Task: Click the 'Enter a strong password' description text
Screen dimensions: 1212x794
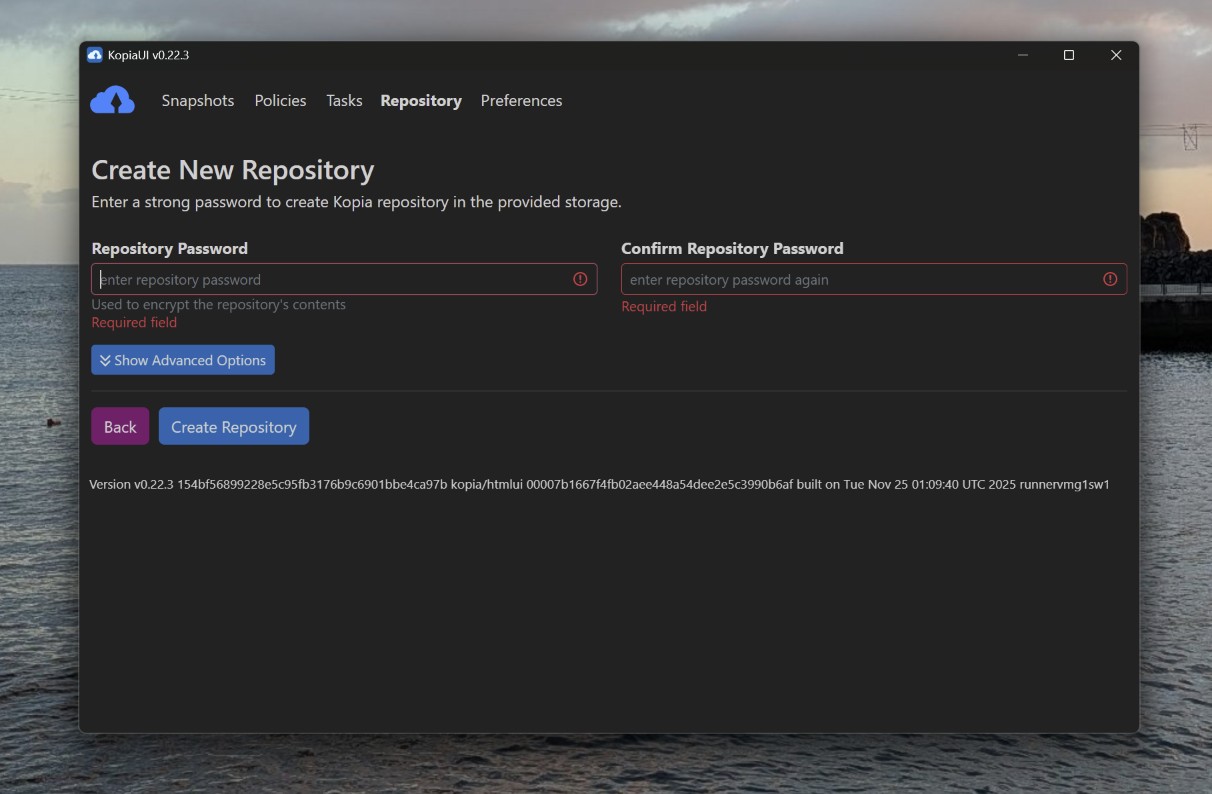Action: (x=356, y=202)
